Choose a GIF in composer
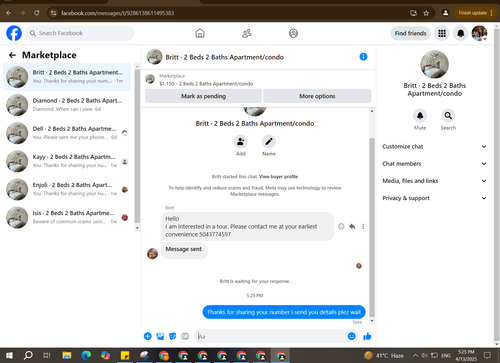 click(185, 336)
